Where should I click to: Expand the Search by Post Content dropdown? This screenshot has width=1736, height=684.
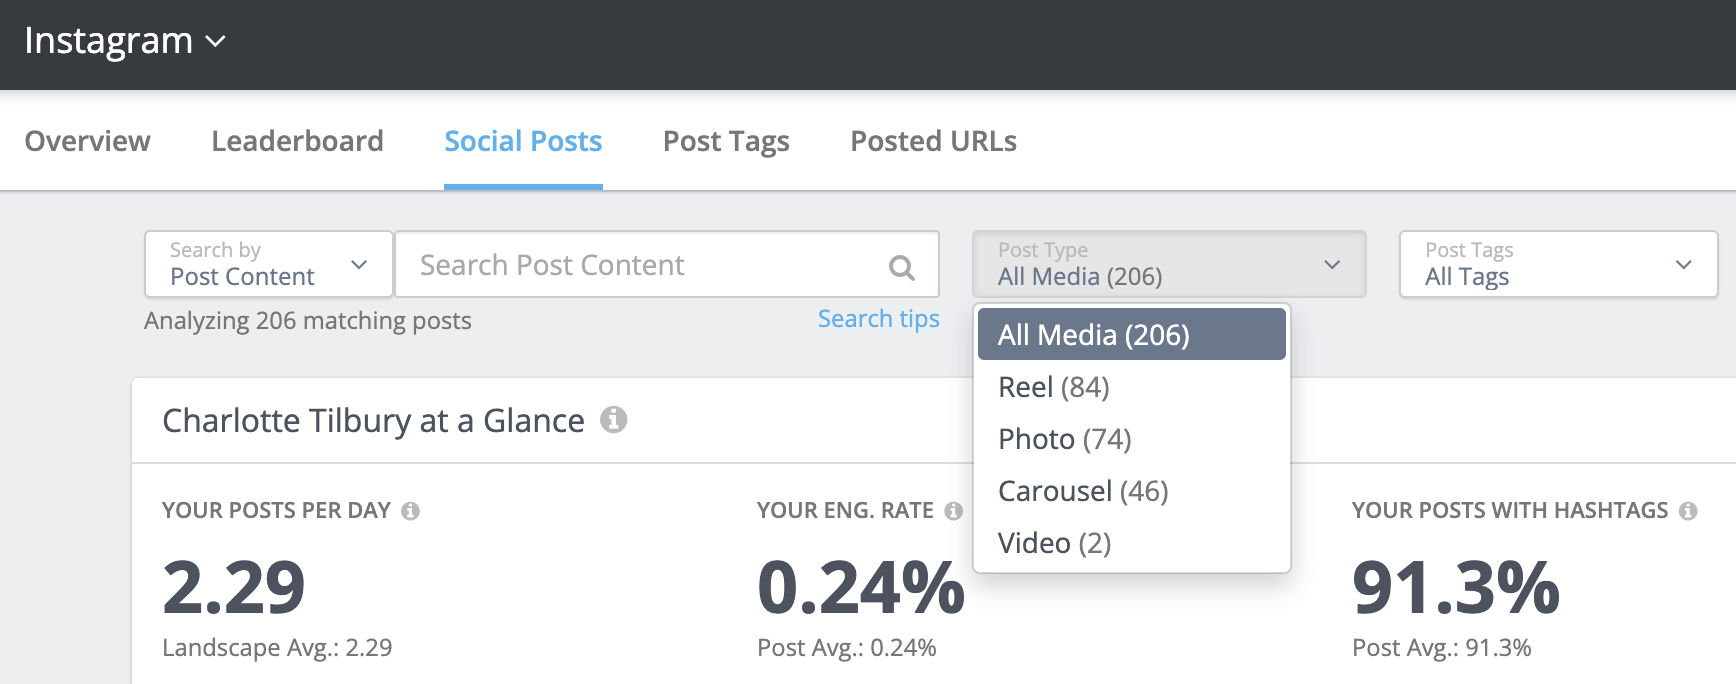point(268,264)
